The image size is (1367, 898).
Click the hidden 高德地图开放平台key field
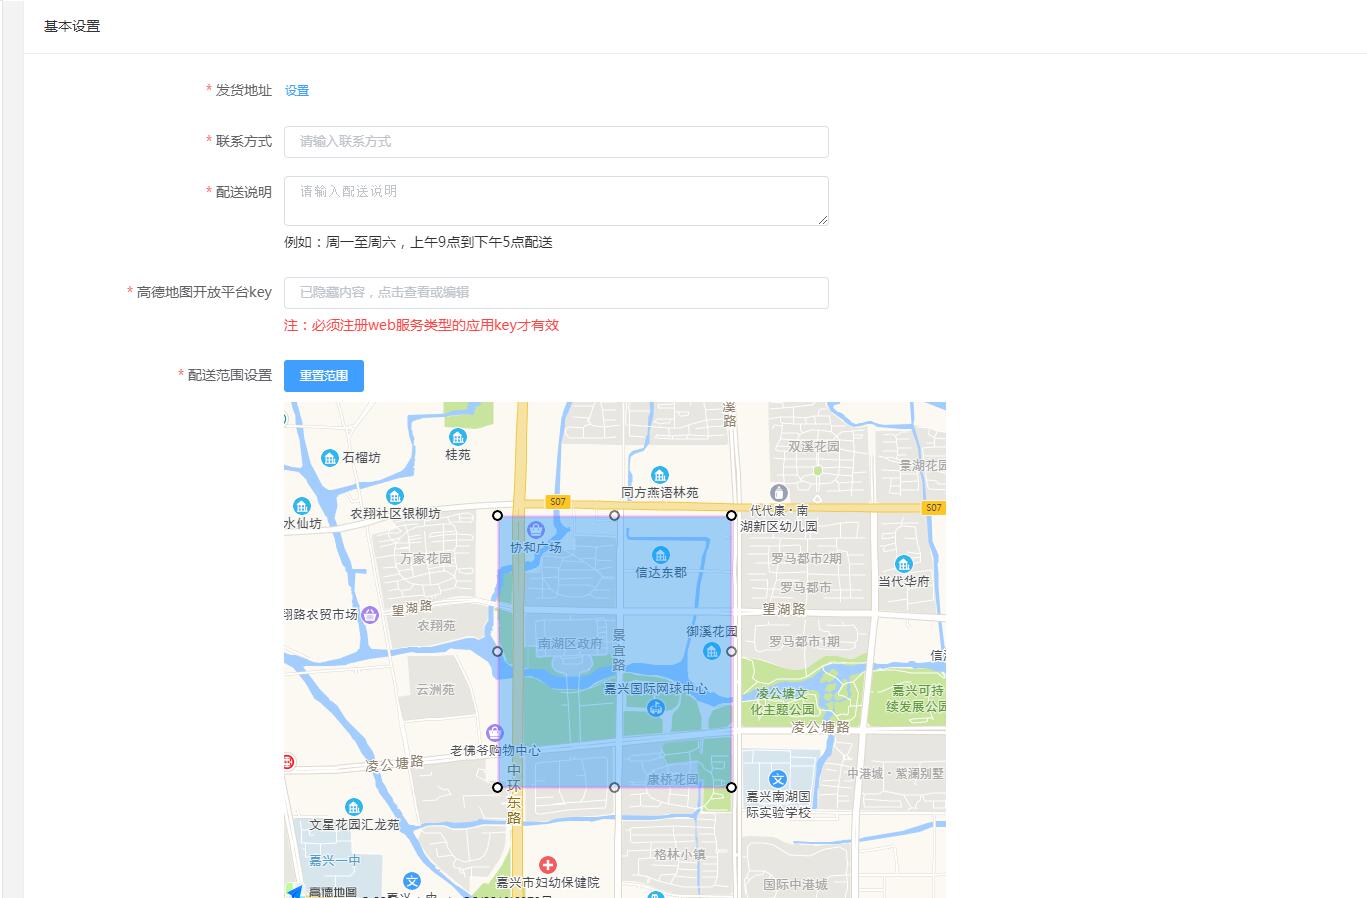556,293
